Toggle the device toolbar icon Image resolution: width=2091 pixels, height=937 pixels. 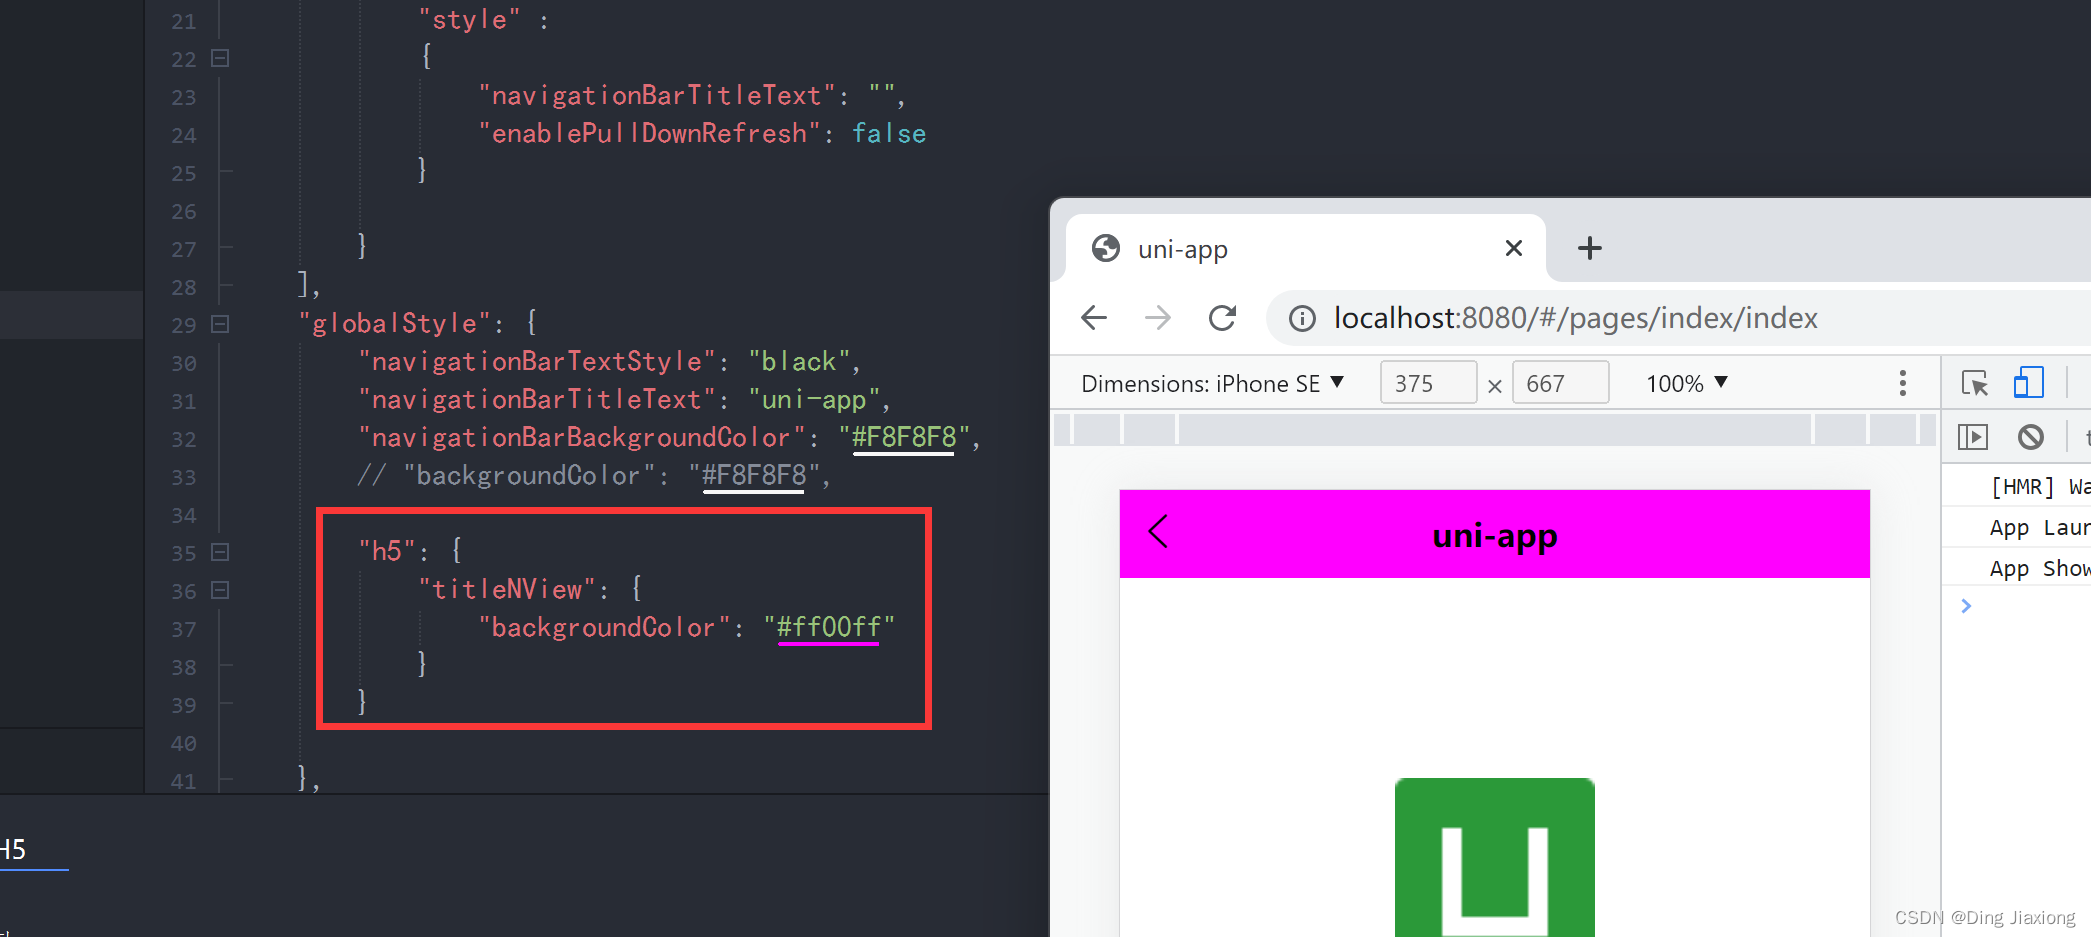(2029, 383)
